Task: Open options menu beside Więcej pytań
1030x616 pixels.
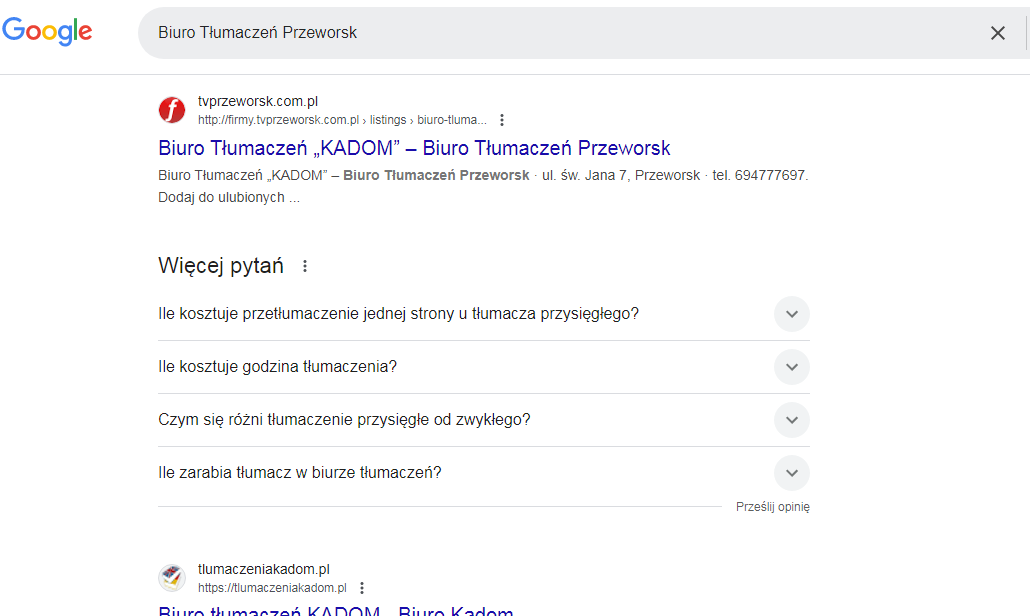Action: point(305,267)
